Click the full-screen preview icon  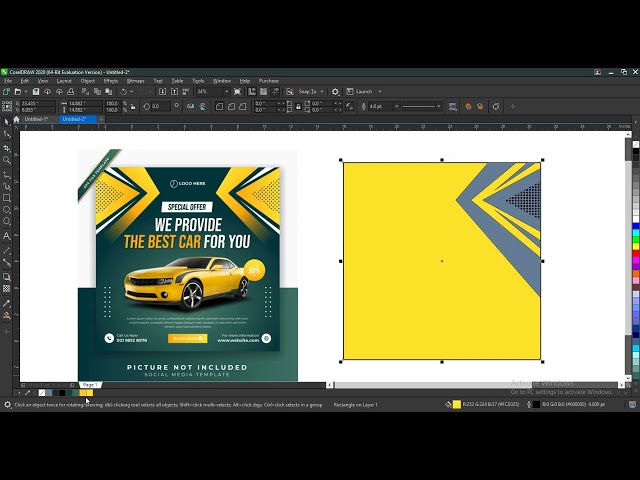[x=238, y=91]
